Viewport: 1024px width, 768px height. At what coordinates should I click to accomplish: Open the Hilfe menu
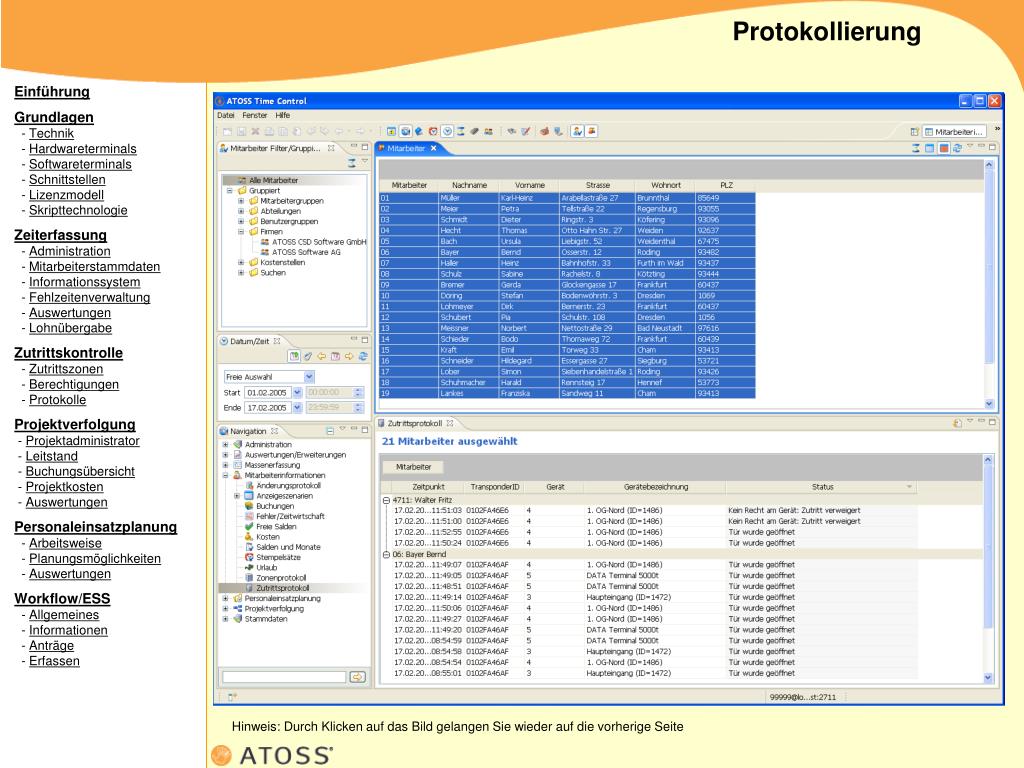coord(283,116)
